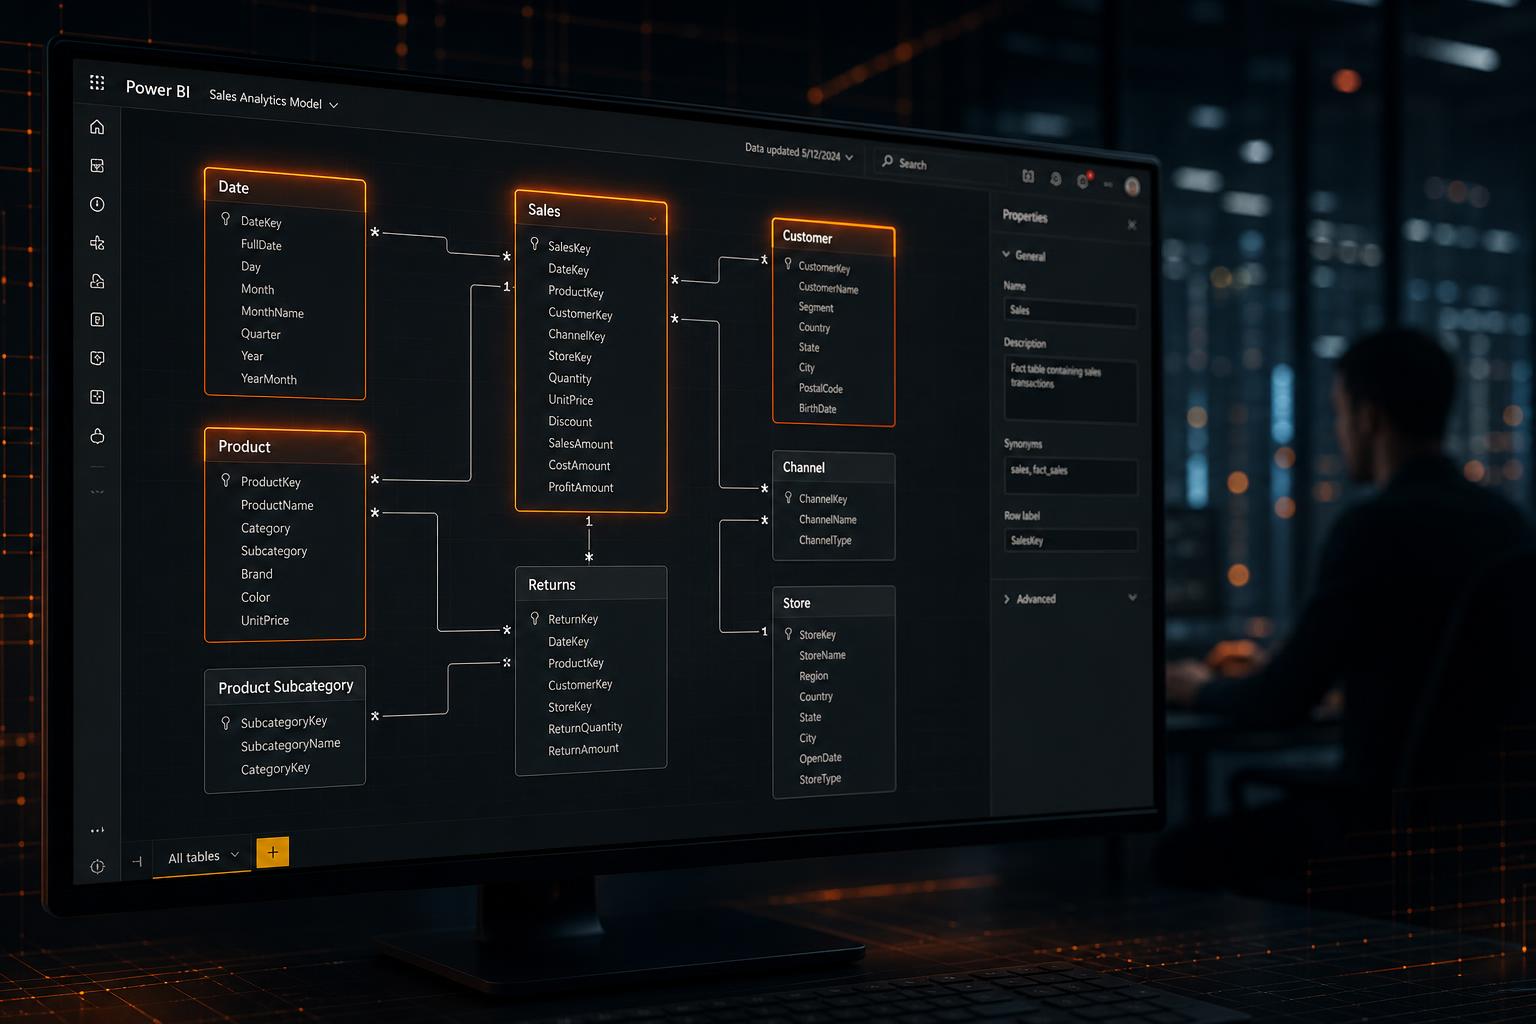The width and height of the screenshot is (1536, 1024).
Task: Click key icon beside SubcategoryKey
Action: pyautogui.click(x=226, y=722)
